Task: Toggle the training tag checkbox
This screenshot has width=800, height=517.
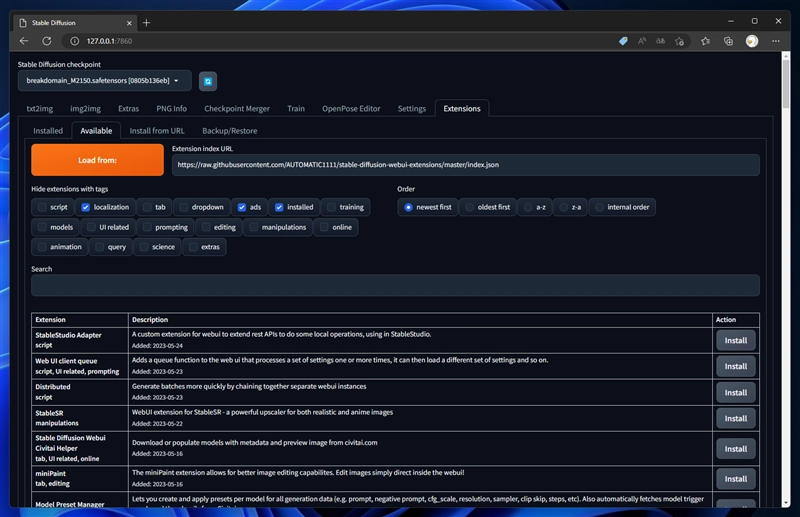Action: 332,207
